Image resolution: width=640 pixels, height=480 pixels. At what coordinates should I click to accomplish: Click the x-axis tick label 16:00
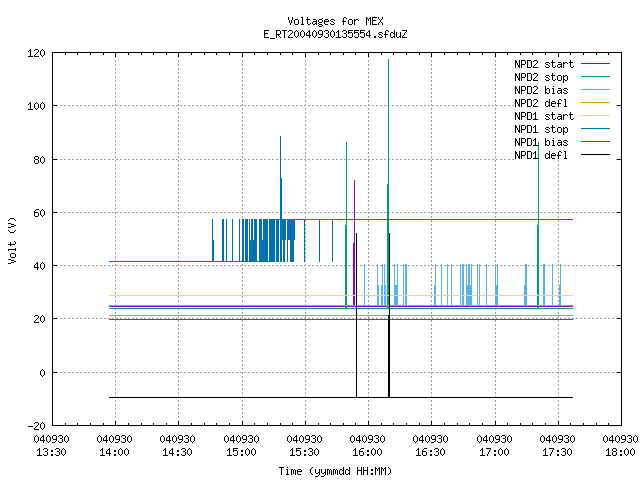click(x=368, y=453)
